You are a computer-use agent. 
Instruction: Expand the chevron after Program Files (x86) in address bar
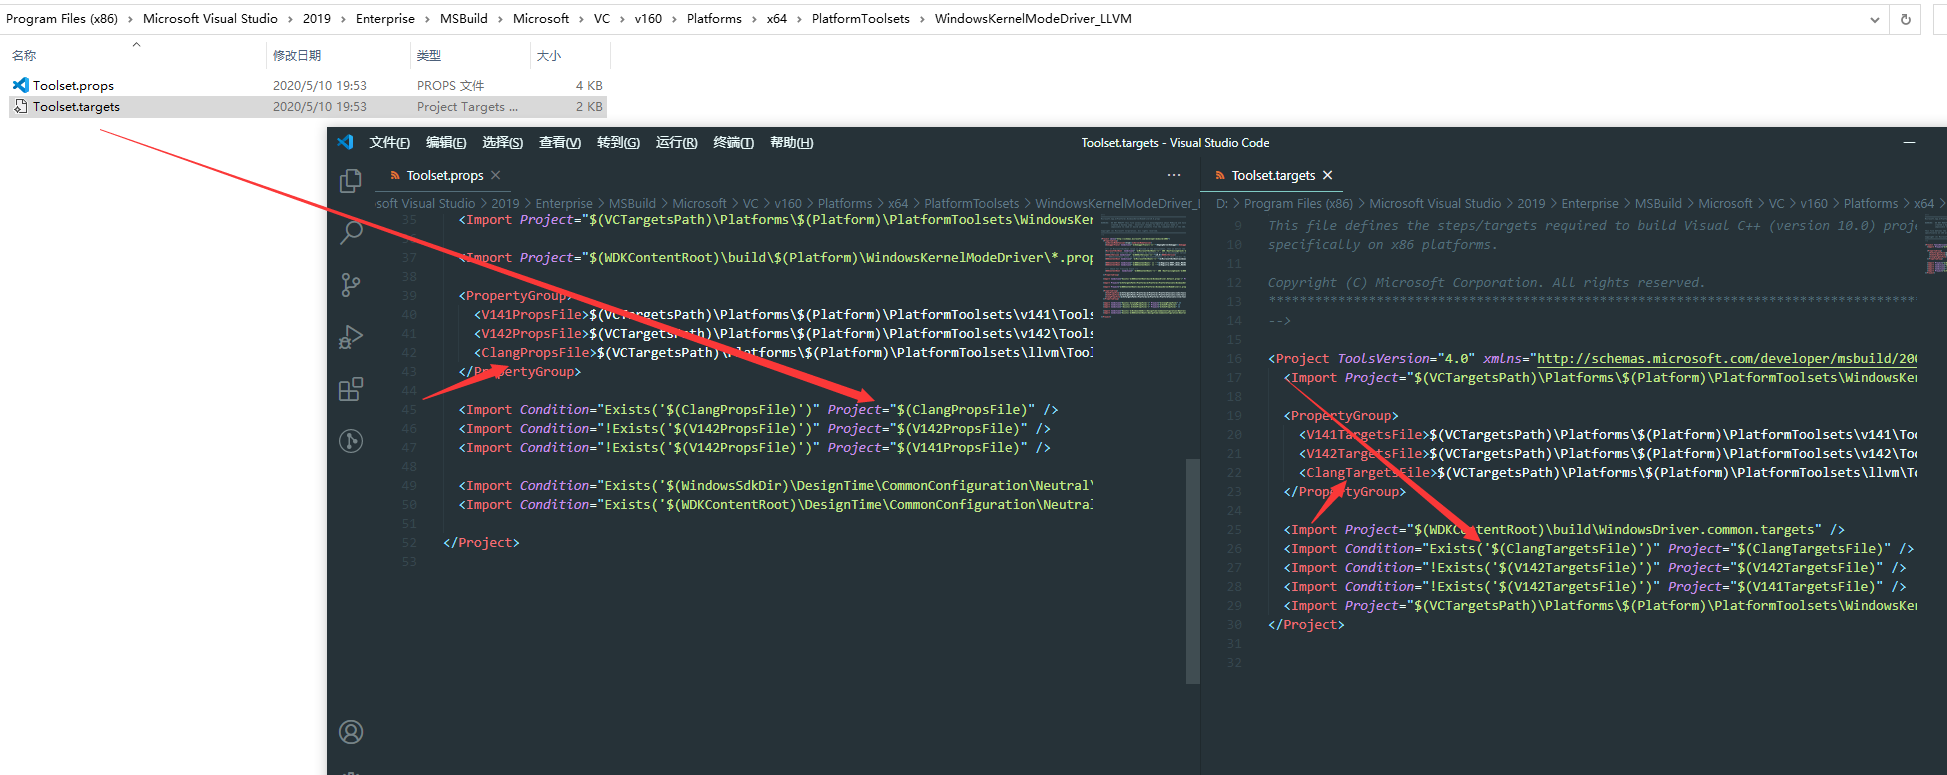(130, 19)
